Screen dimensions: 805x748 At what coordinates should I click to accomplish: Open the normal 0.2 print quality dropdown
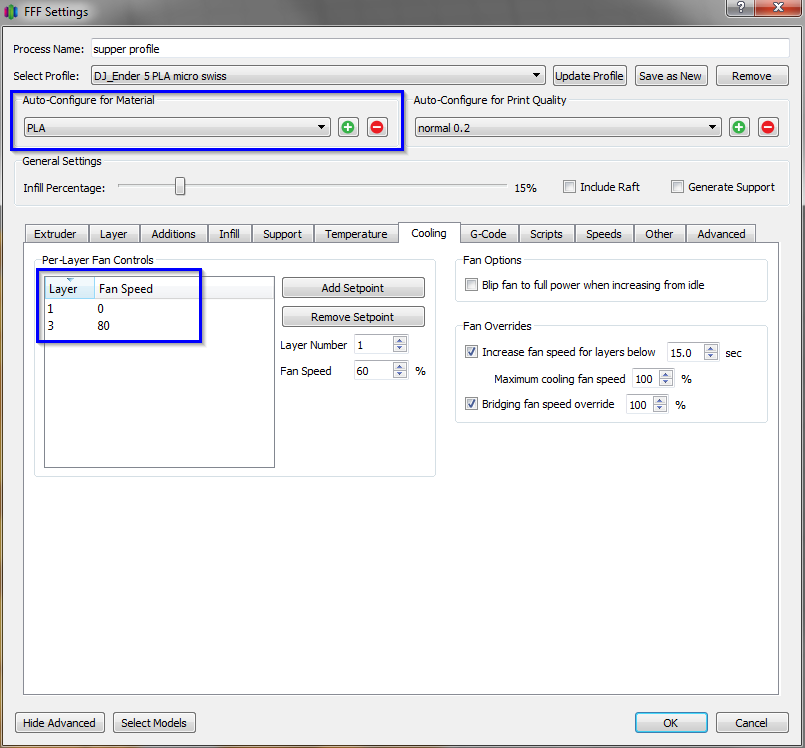point(568,127)
